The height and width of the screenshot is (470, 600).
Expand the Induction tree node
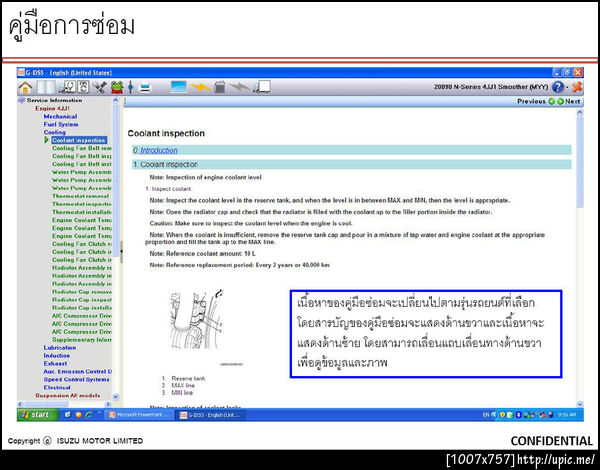57,356
